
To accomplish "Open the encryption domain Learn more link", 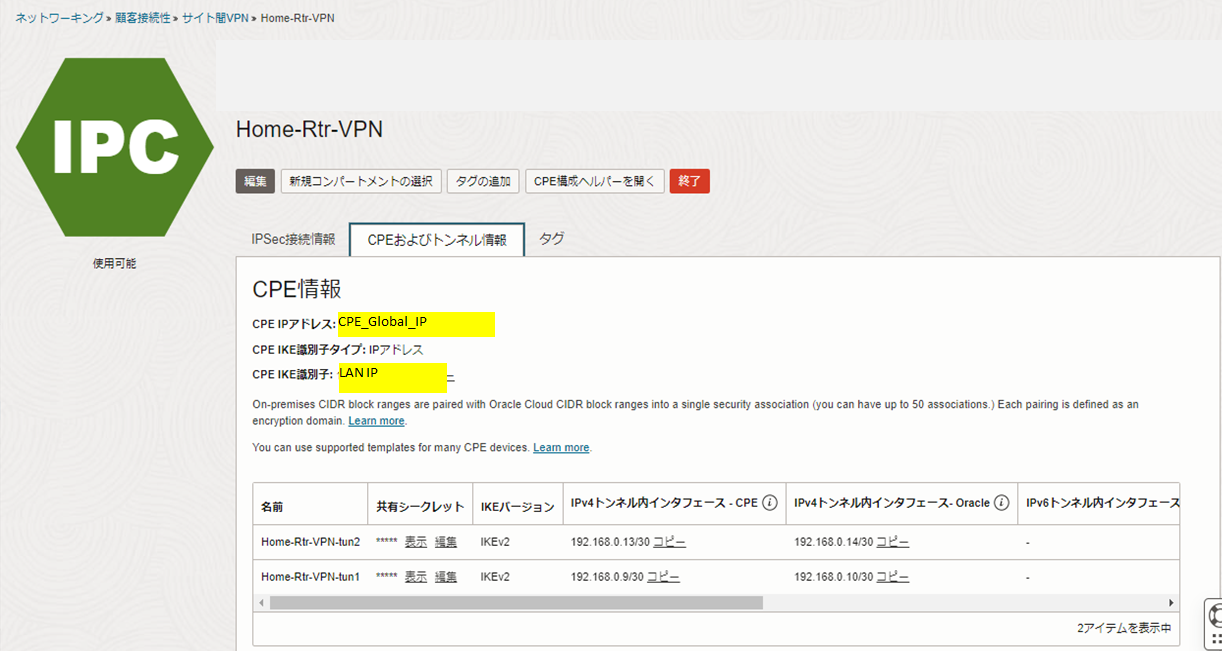I will click(376, 420).
